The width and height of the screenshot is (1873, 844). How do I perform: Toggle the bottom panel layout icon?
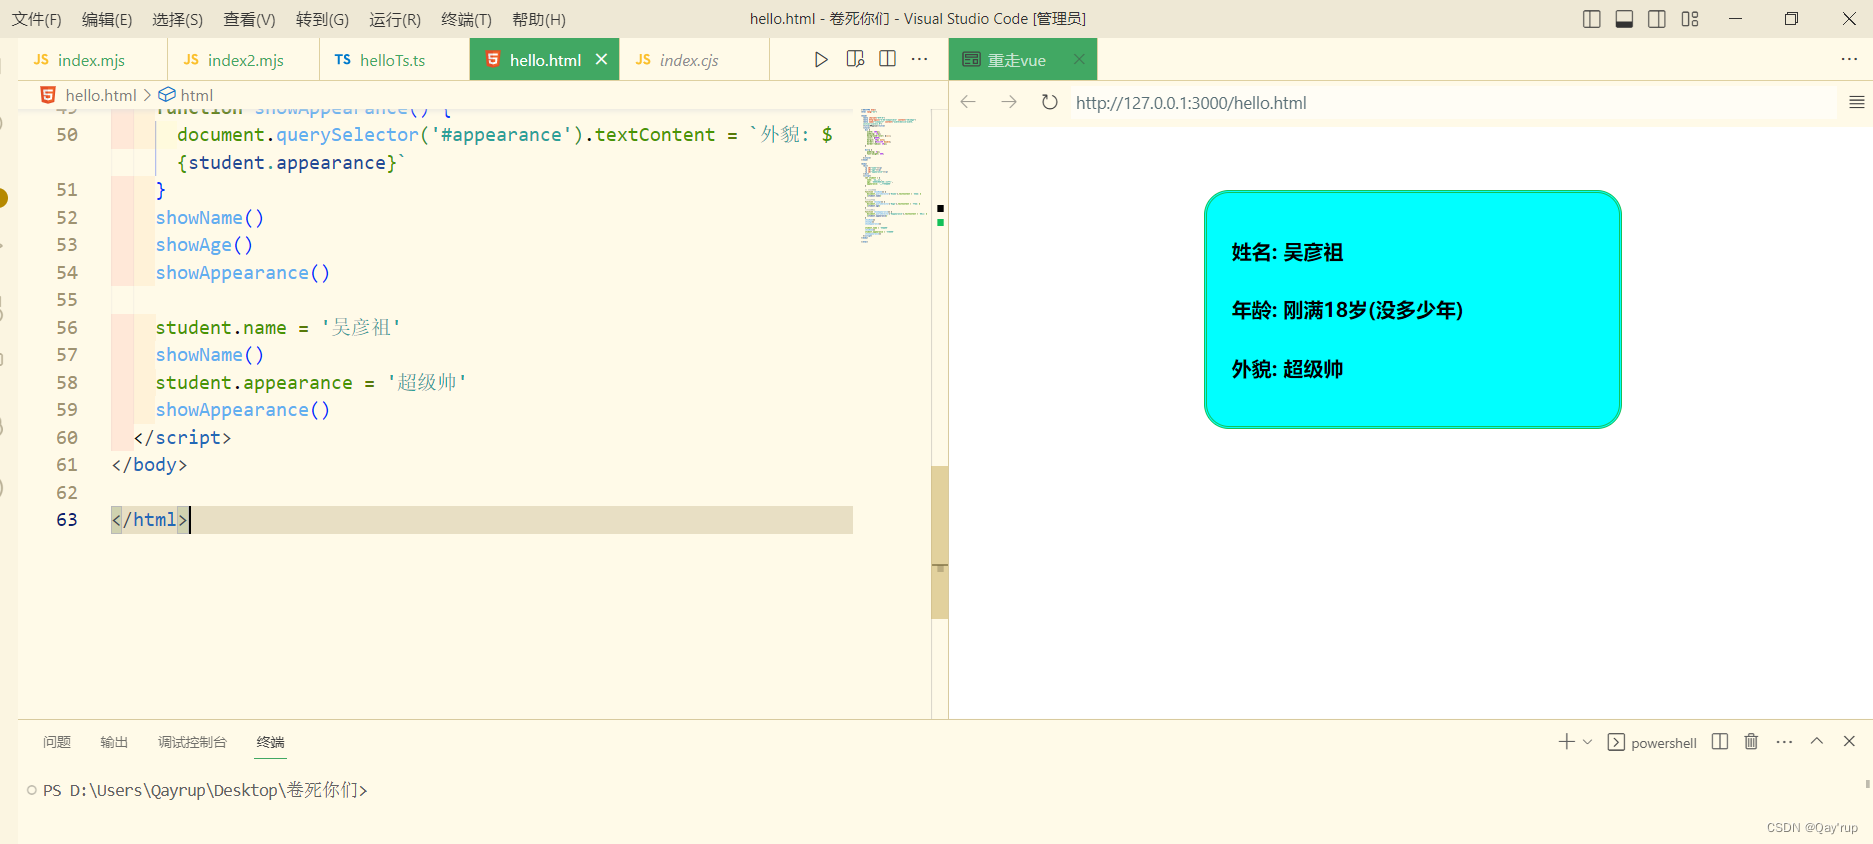[x=1624, y=19]
